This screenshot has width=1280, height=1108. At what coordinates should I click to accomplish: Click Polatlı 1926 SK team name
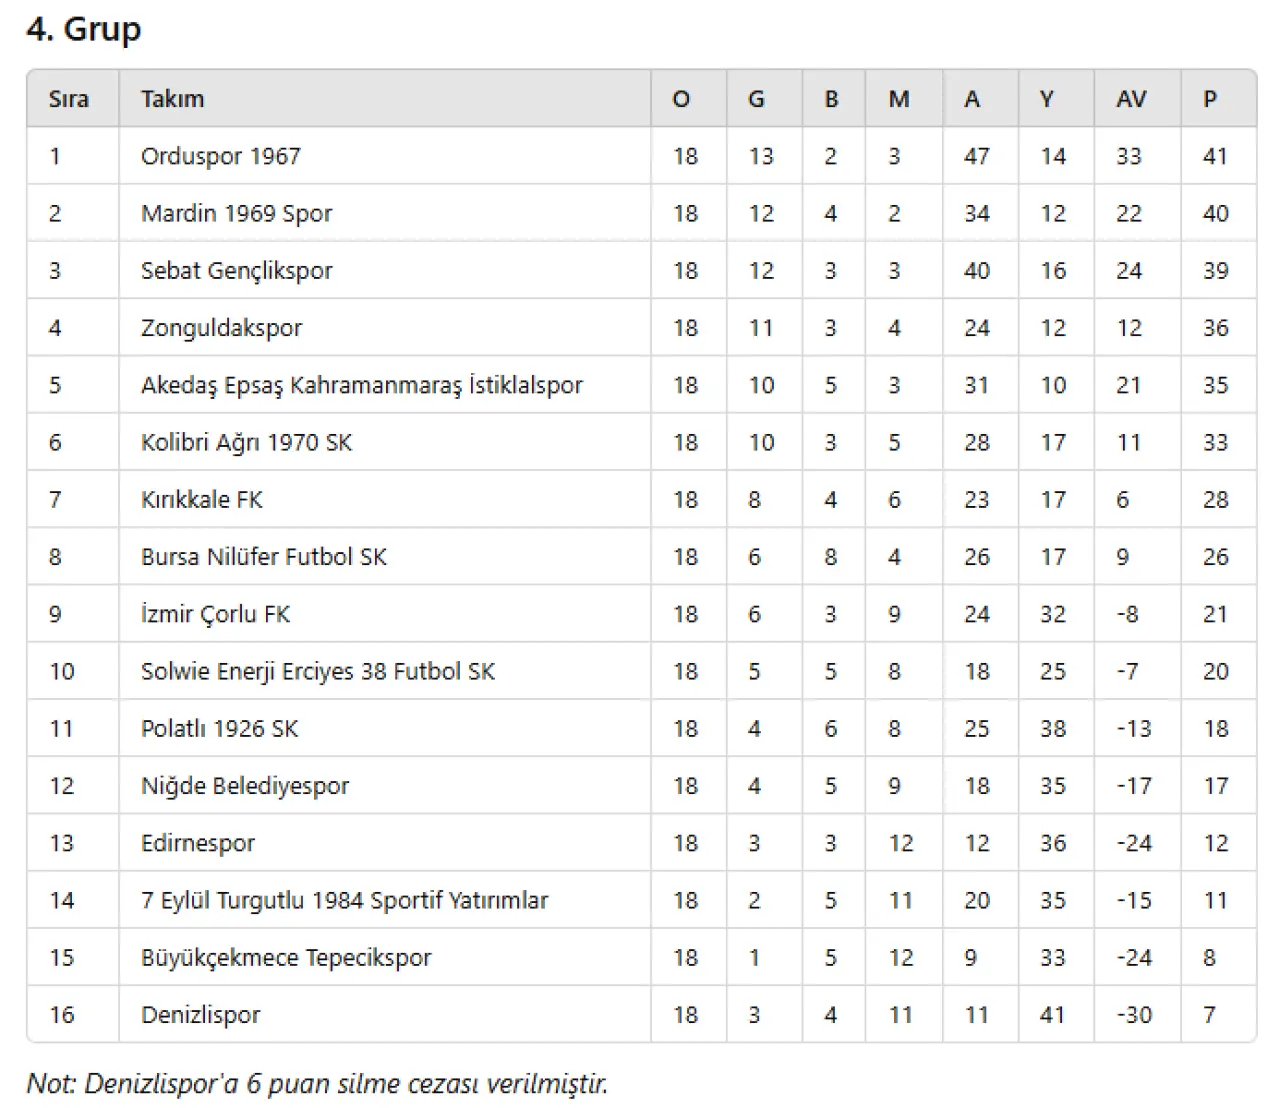(219, 729)
